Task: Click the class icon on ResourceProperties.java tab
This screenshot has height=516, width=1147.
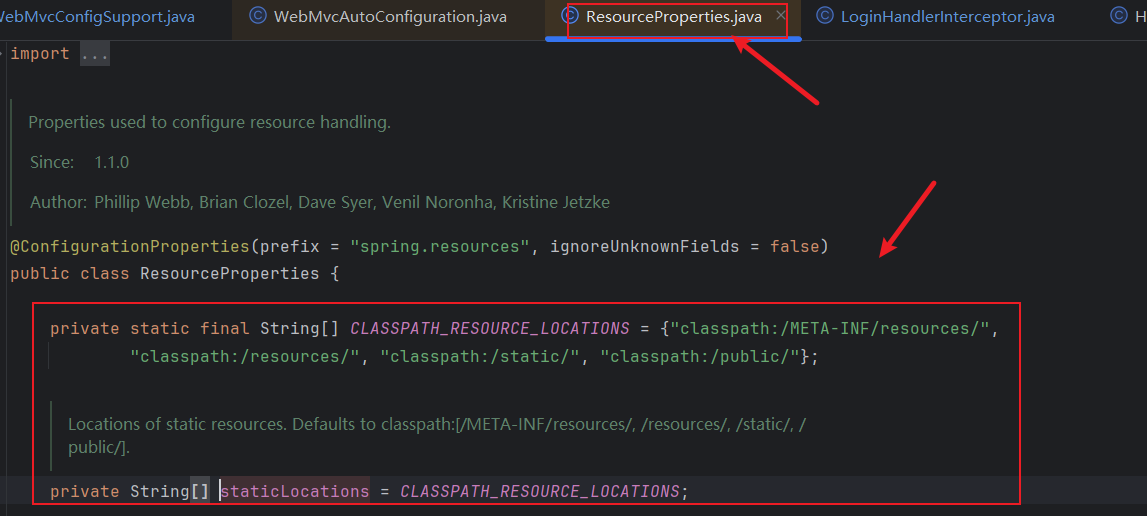Action: [x=571, y=15]
